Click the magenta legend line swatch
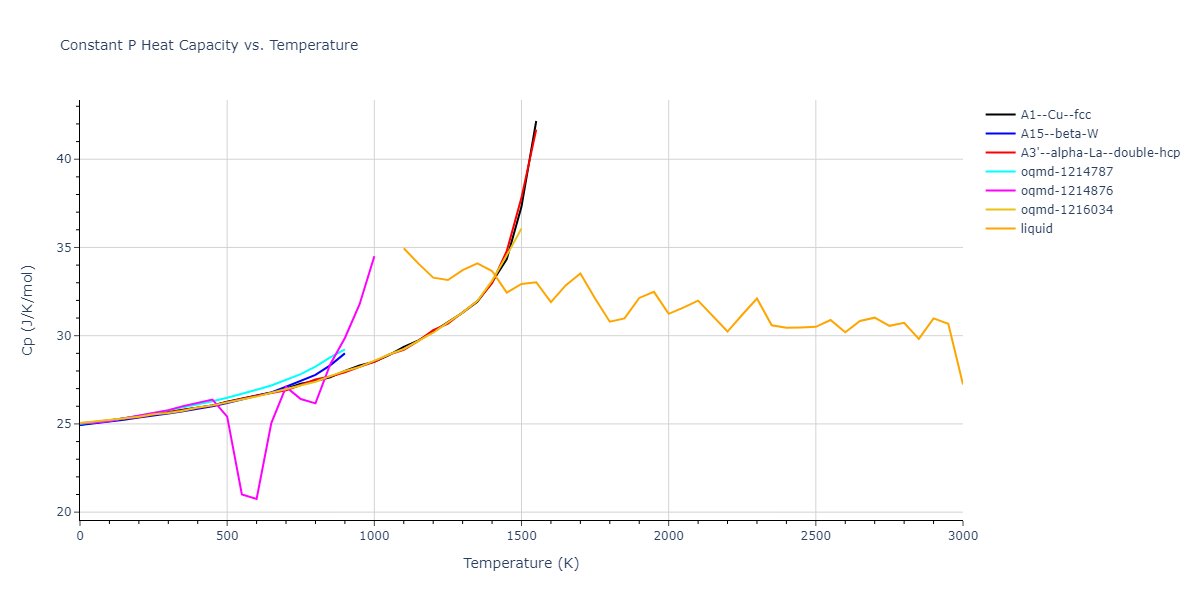Image resolution: width=1200 pixels, height=600 pixels. click(999, 191)
